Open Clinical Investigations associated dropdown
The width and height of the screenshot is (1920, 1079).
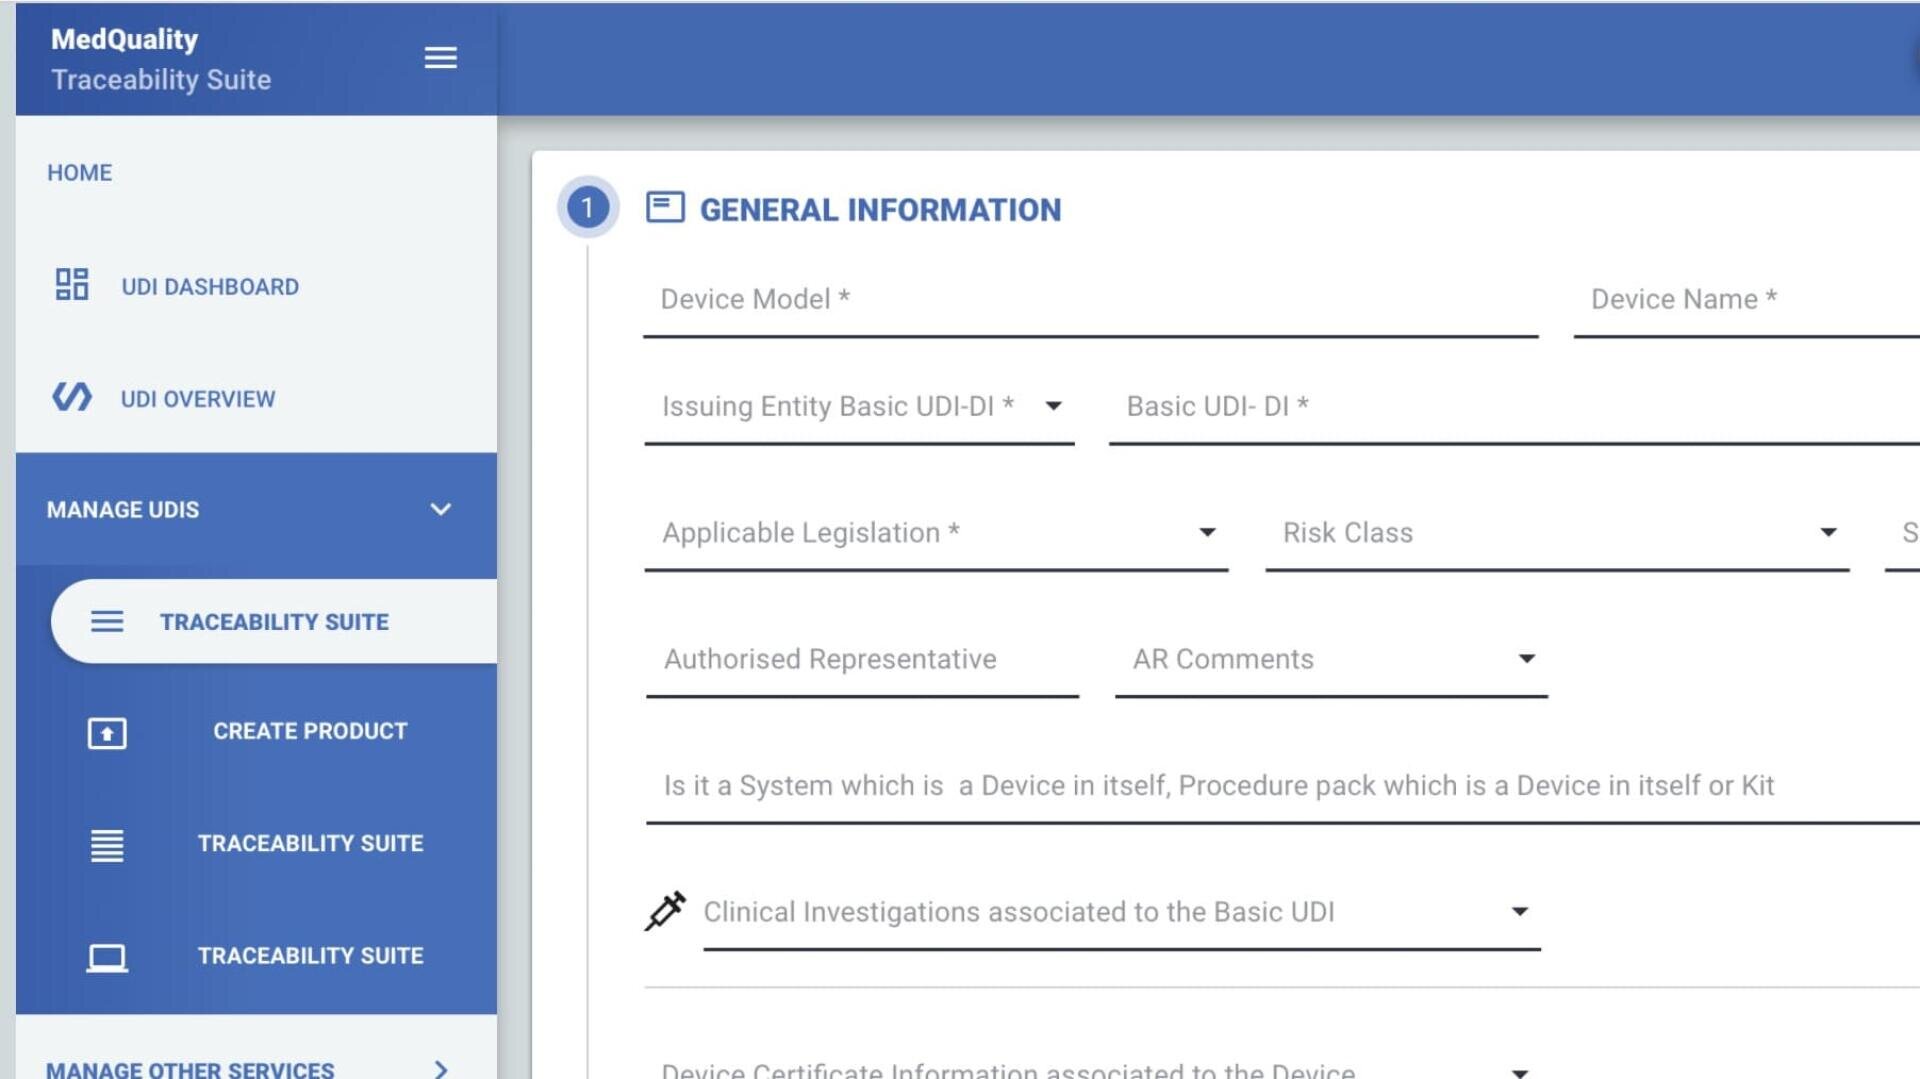pyautogui.click(x=1519, y=912)
